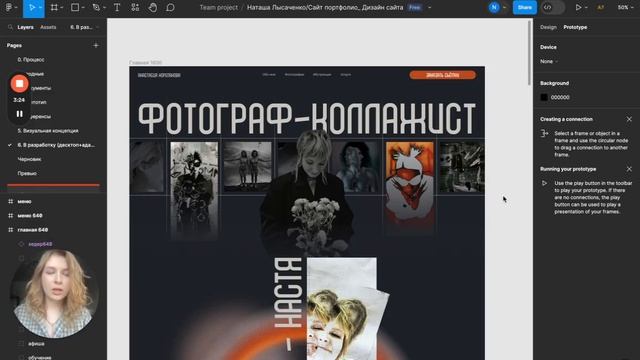Select the Move tool
Screen dimensions: 640x360
pyautogui.click(x=31, y=7)
